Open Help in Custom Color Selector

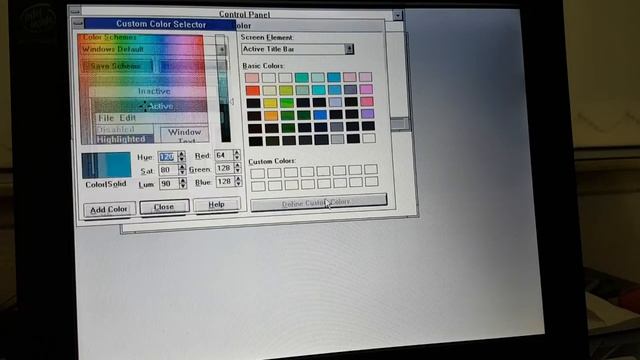pyautogui.click(x=216, y=204)
